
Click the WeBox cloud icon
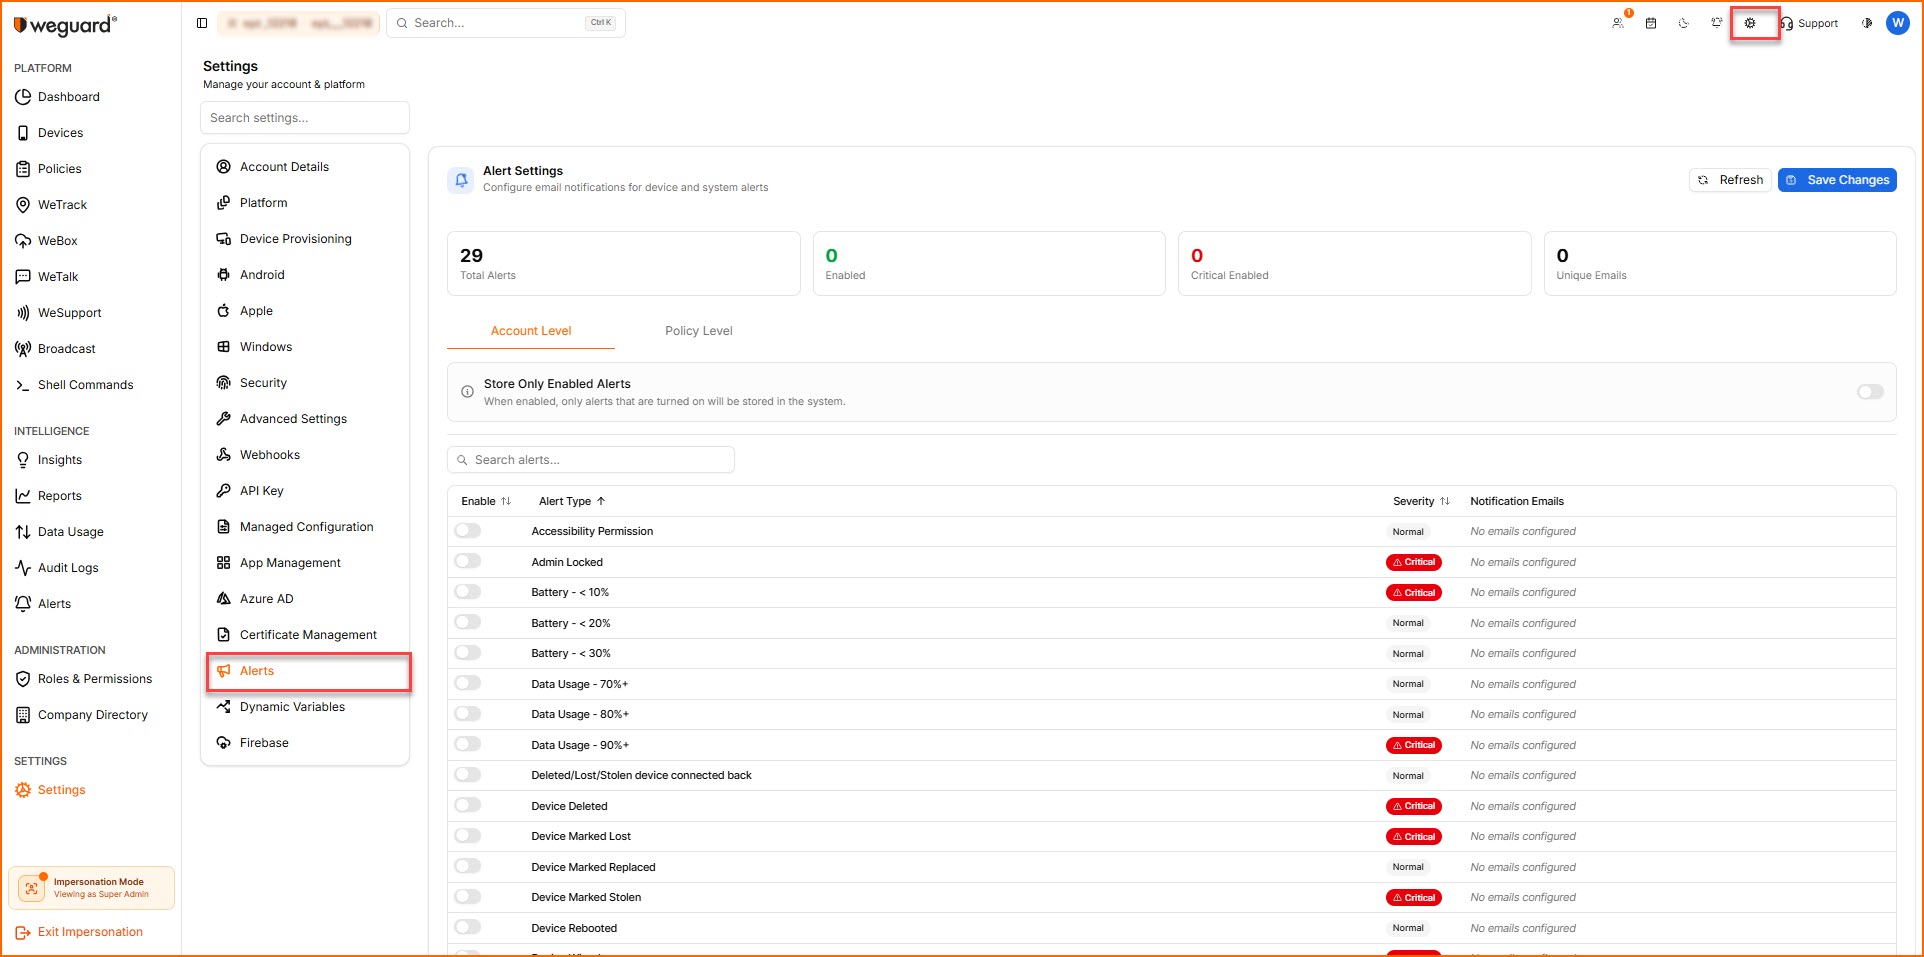pos(23,241)
